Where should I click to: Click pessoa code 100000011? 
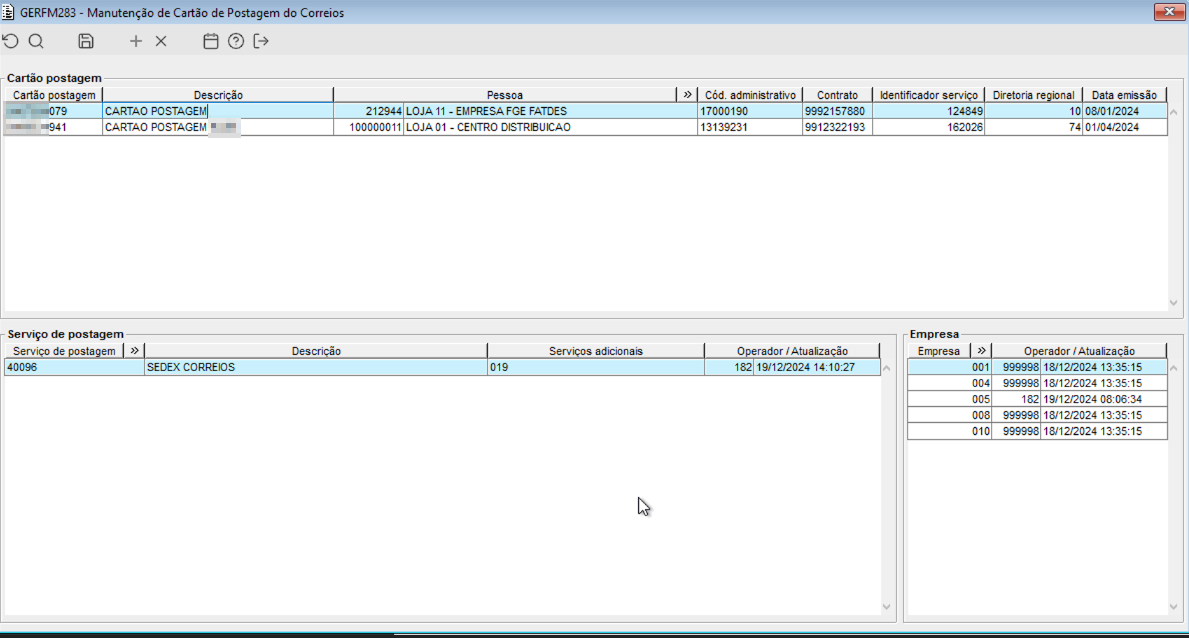(368, 127)
